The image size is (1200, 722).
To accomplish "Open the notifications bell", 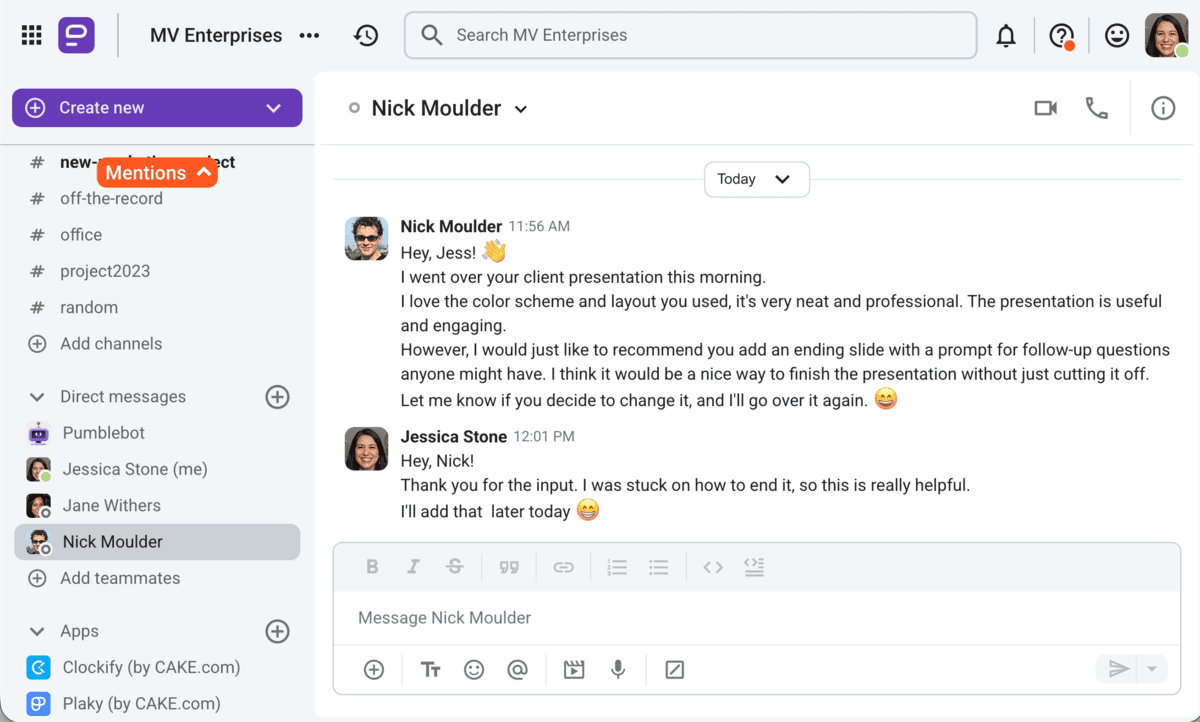I will click(x=1006, y=36).
